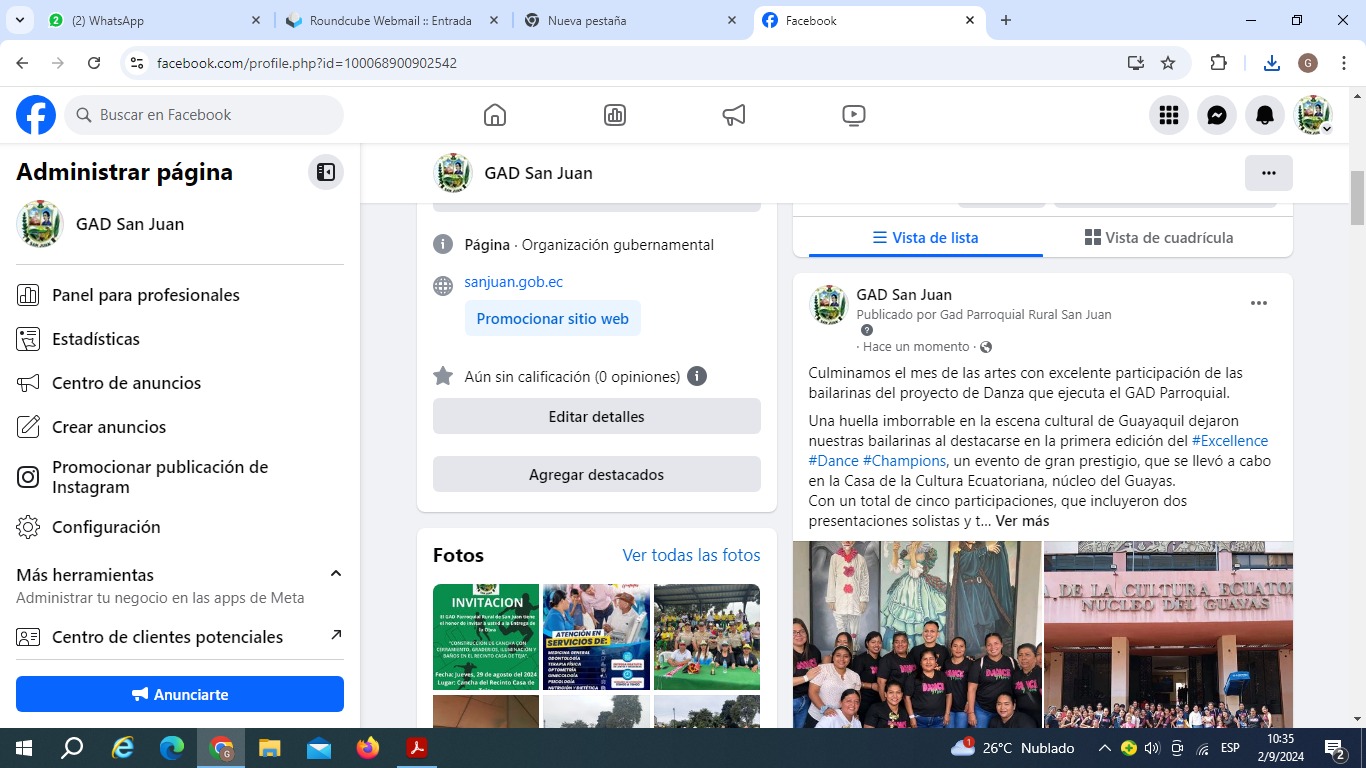
Task: Open the sanjuan.gob.ec website link
Action: click(x=513, y=282)
